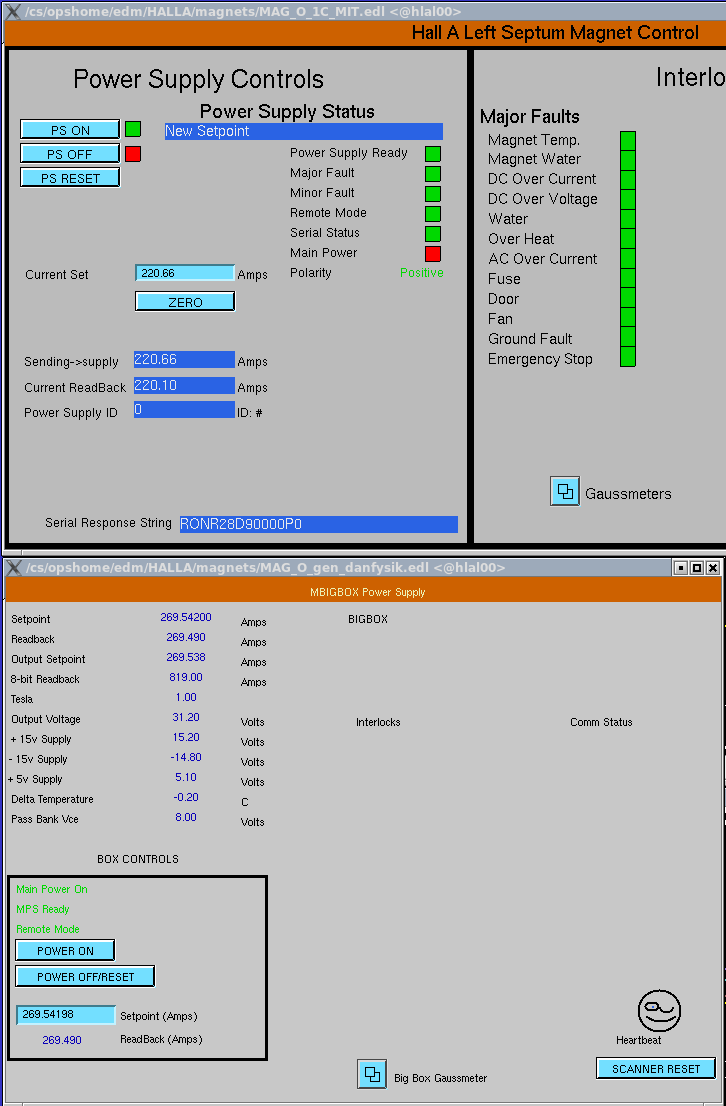Click the Main Power On status text
The height and width of the screenshot is (1106, 726).
point(52,889)
